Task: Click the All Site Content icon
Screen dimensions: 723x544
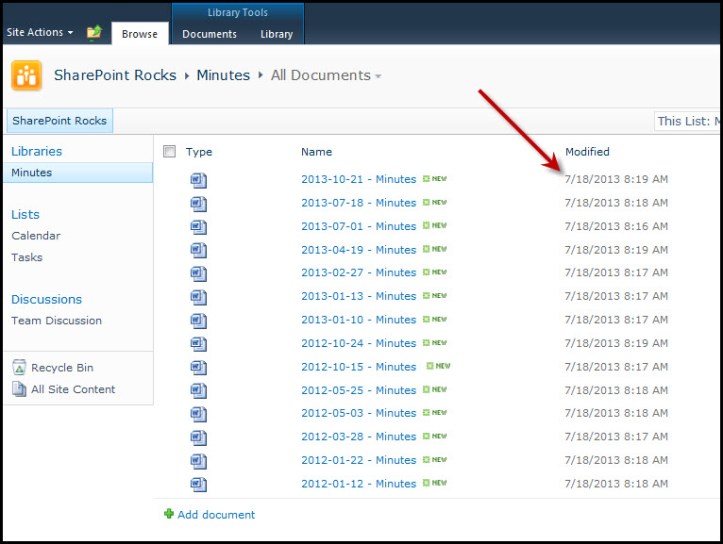Action: click(19, 389)
